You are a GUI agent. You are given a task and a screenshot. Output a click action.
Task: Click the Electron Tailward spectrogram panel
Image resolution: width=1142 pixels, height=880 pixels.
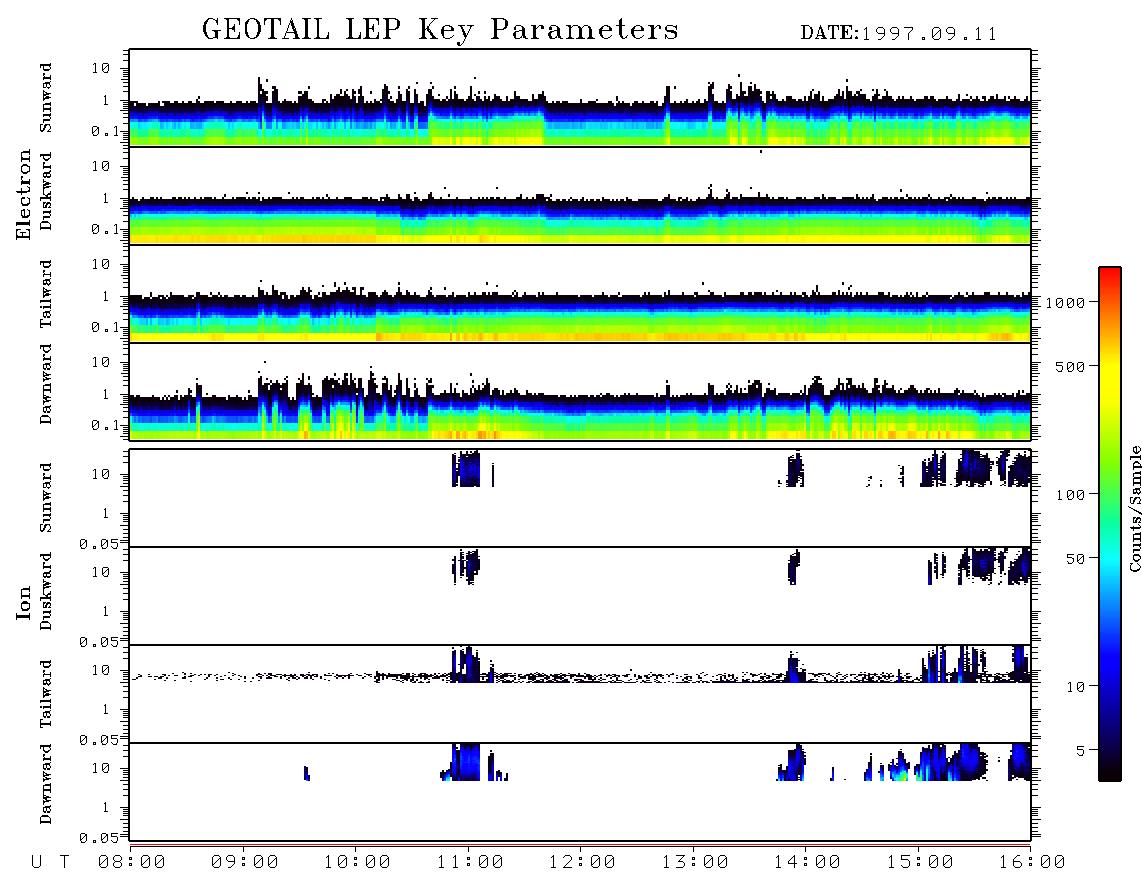(580, 294)
